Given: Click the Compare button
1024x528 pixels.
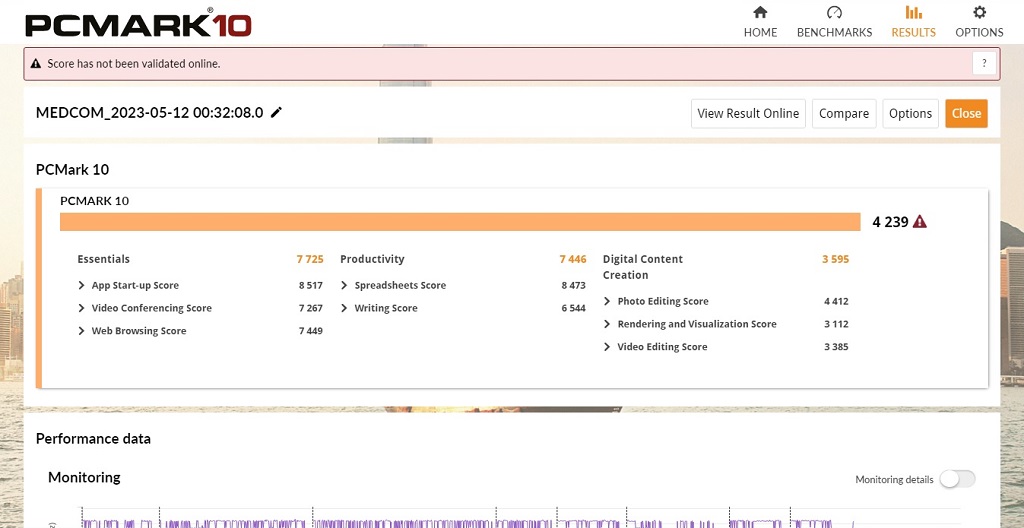Looking at the screenshot, I should point(844,113).
